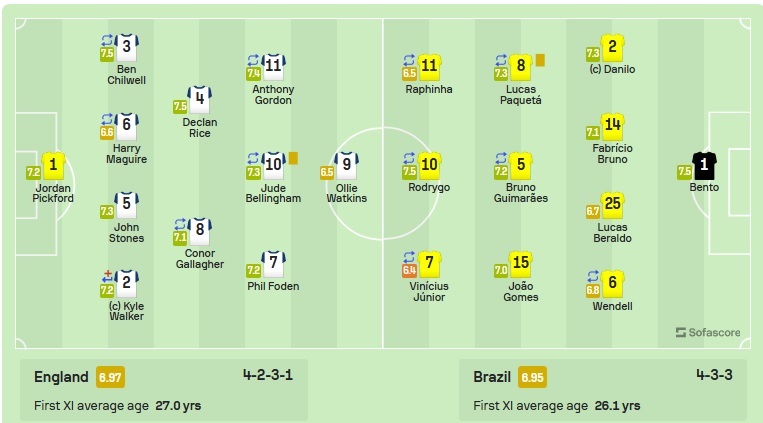Click the England team name
The image size is (763, 423).
point(61,377)
